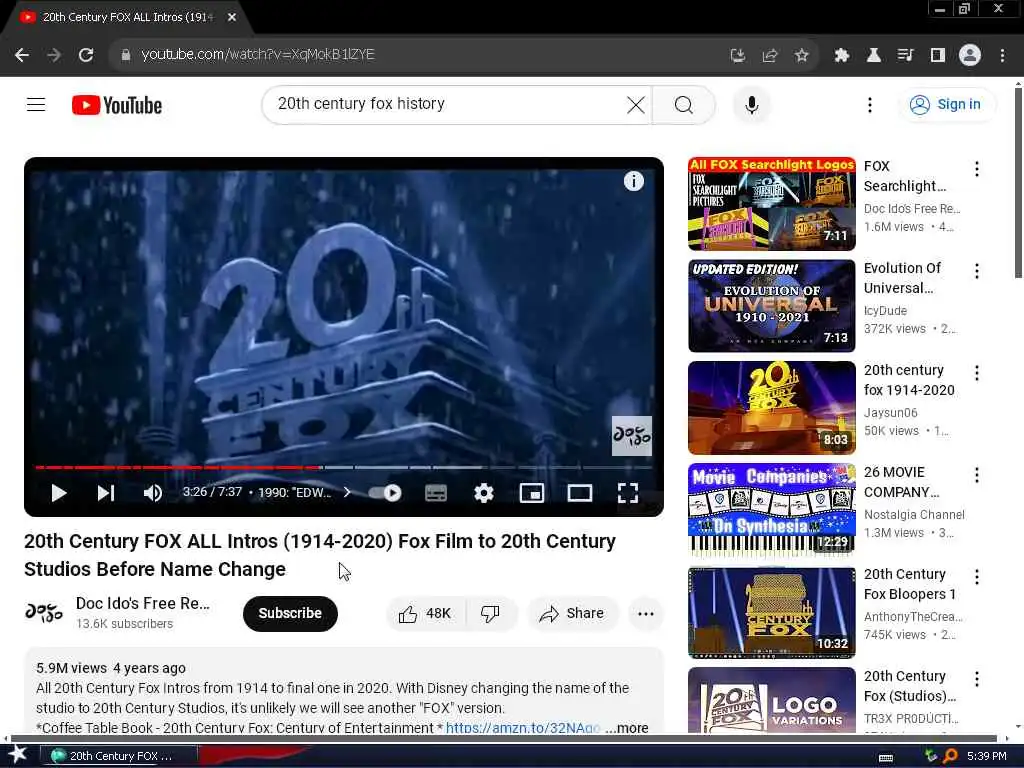Screen dimensions: 1024x768
Task: Bookmark this tab star
Action: [x=801, y=56]
